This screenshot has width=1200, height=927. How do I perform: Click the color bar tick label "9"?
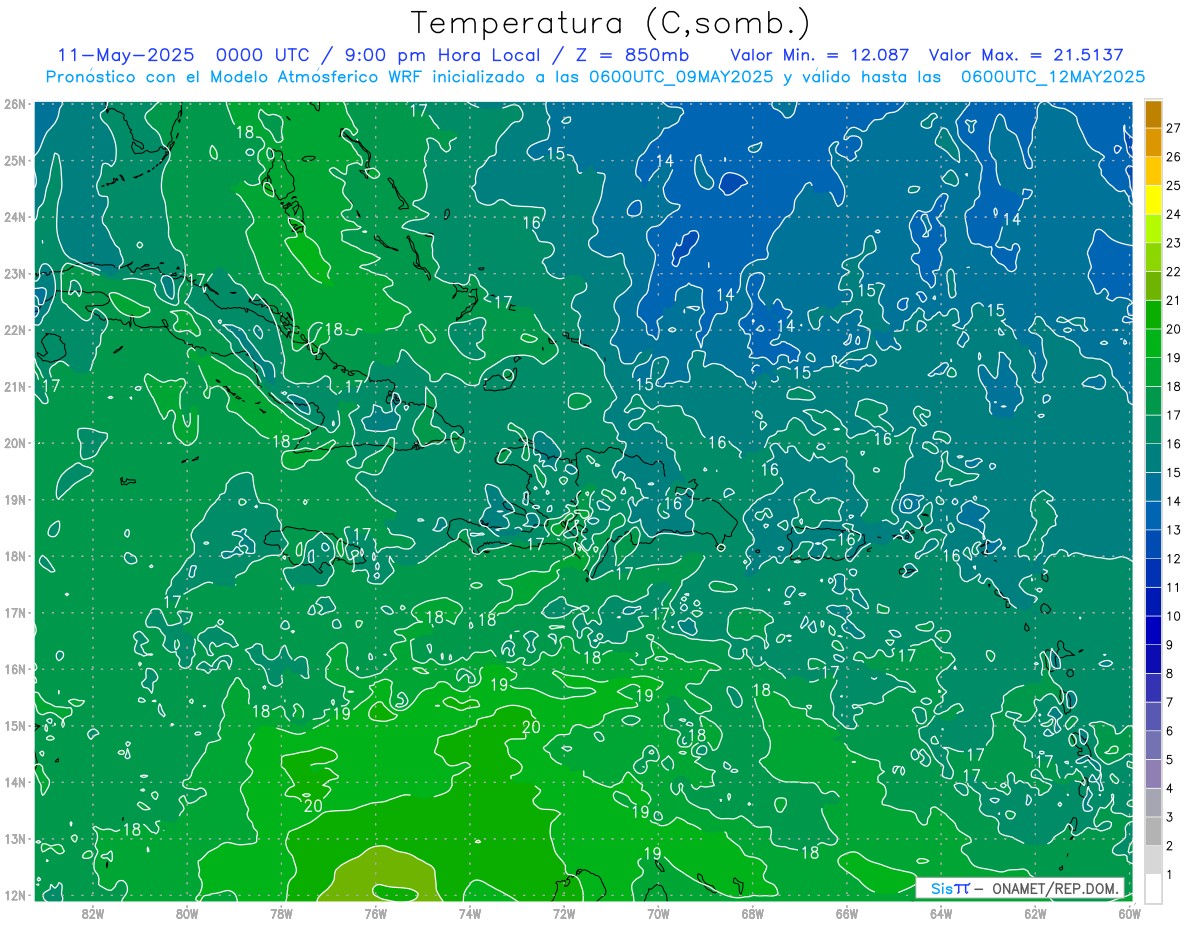[1171, 645]
